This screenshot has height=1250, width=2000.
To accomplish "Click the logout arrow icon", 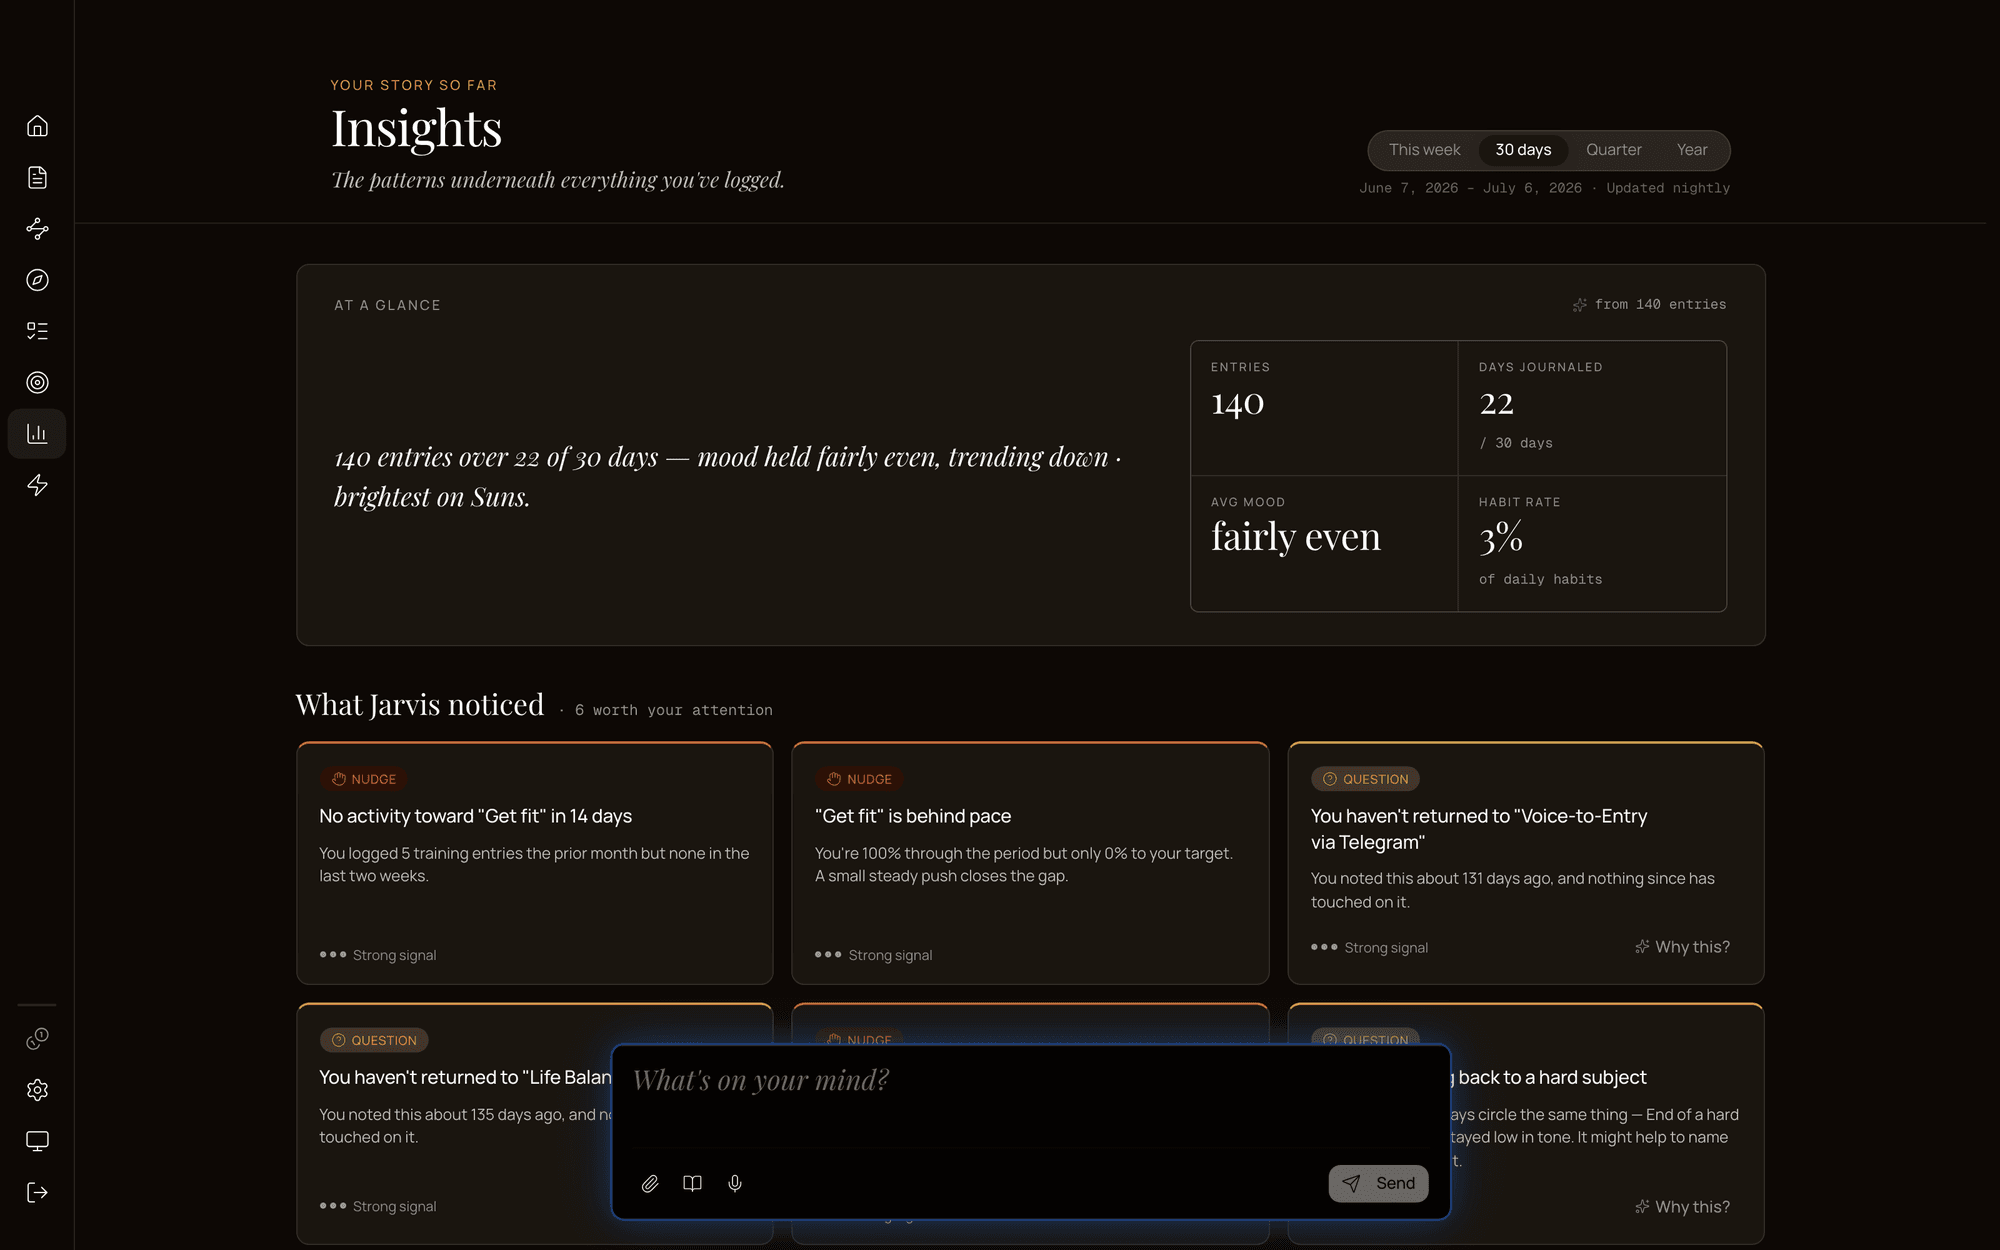I will [37, 1192].
